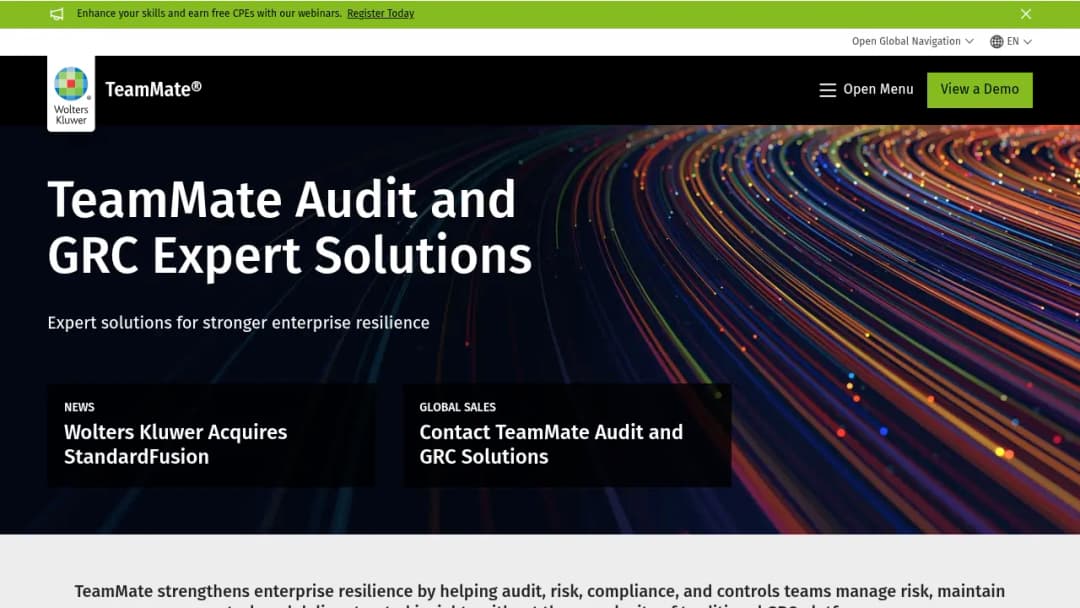
Task: Open the EN language selector chevron
Action: (1028, 42)
